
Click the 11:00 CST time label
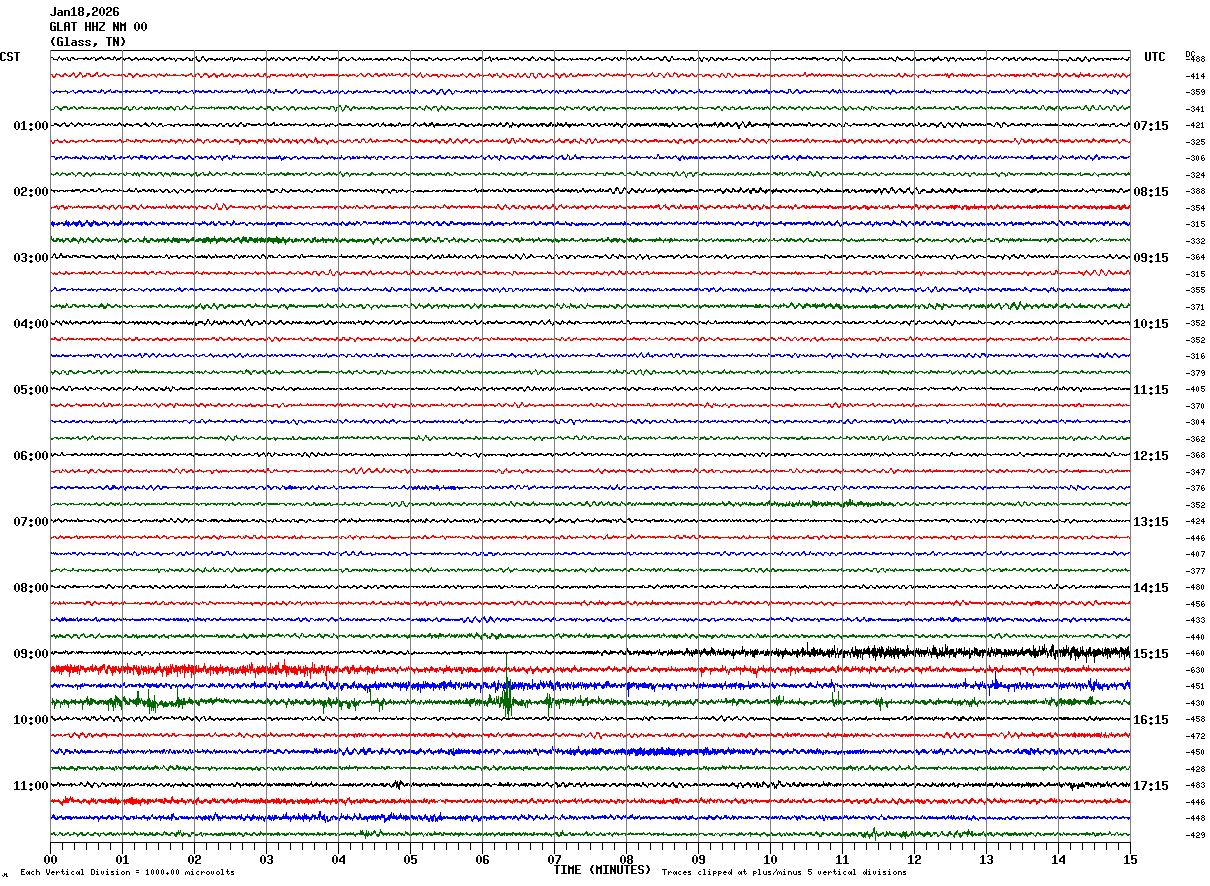30,786
